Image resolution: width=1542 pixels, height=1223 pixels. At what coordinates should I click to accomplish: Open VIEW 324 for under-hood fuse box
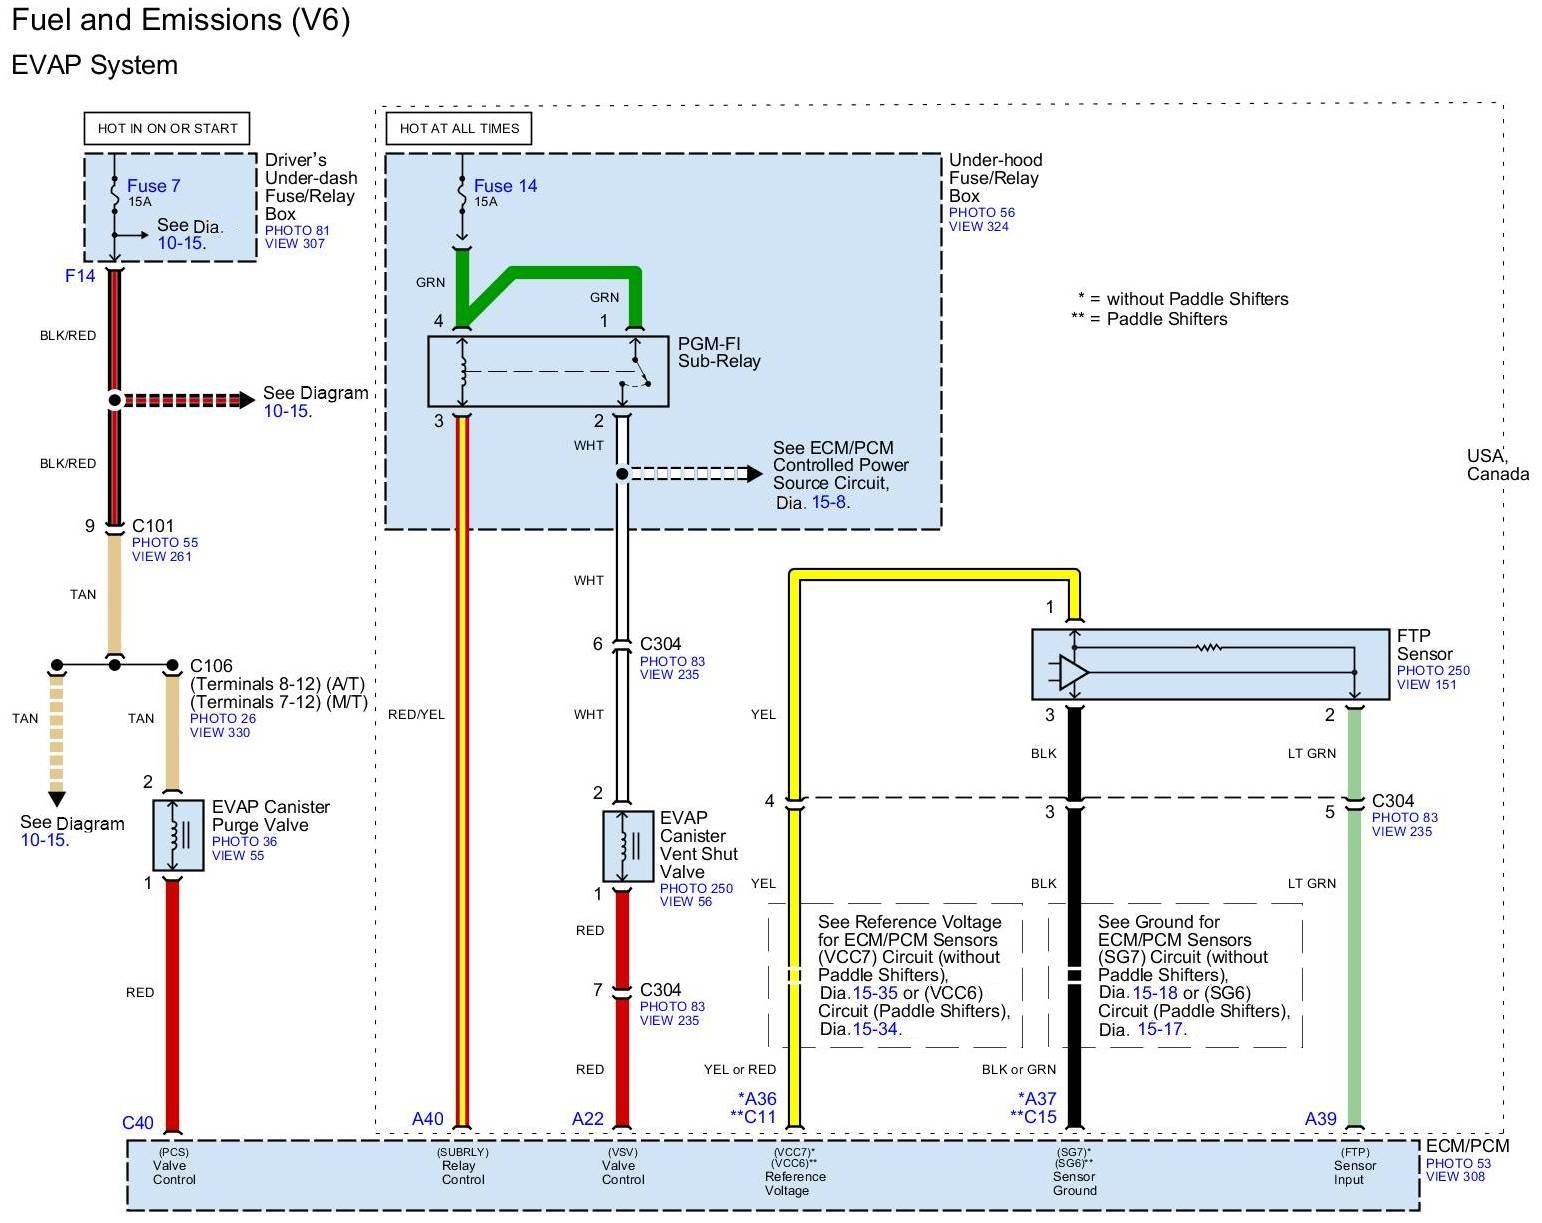point(978,227)
